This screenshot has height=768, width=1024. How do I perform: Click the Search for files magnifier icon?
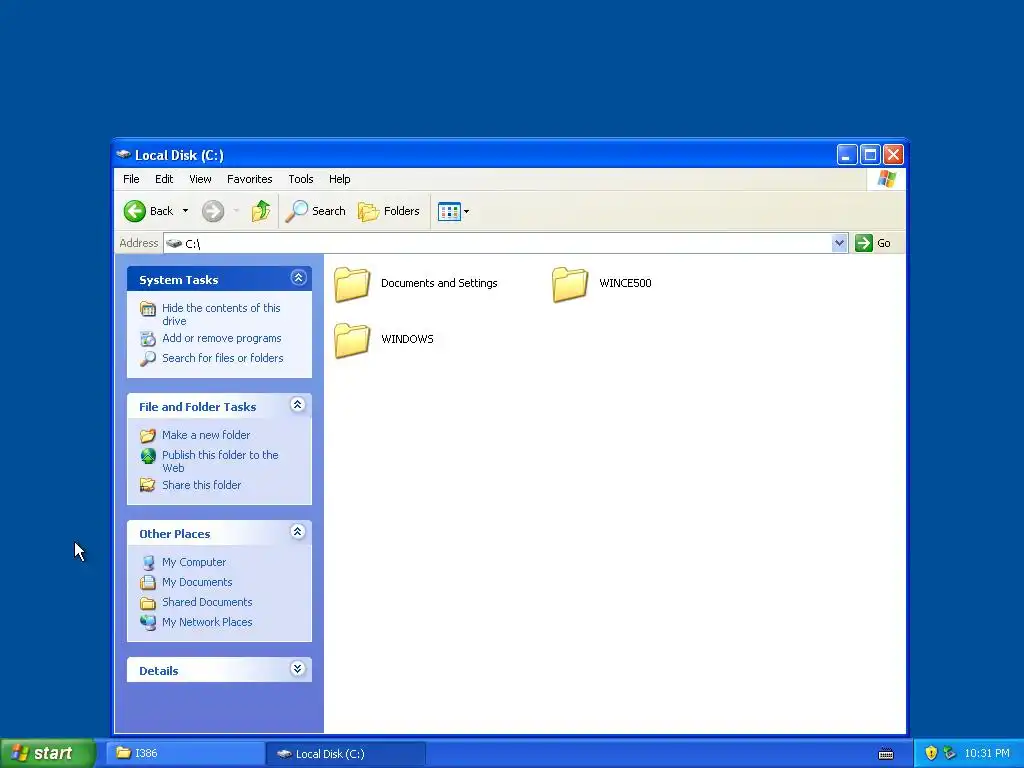(x=148, y=359)
